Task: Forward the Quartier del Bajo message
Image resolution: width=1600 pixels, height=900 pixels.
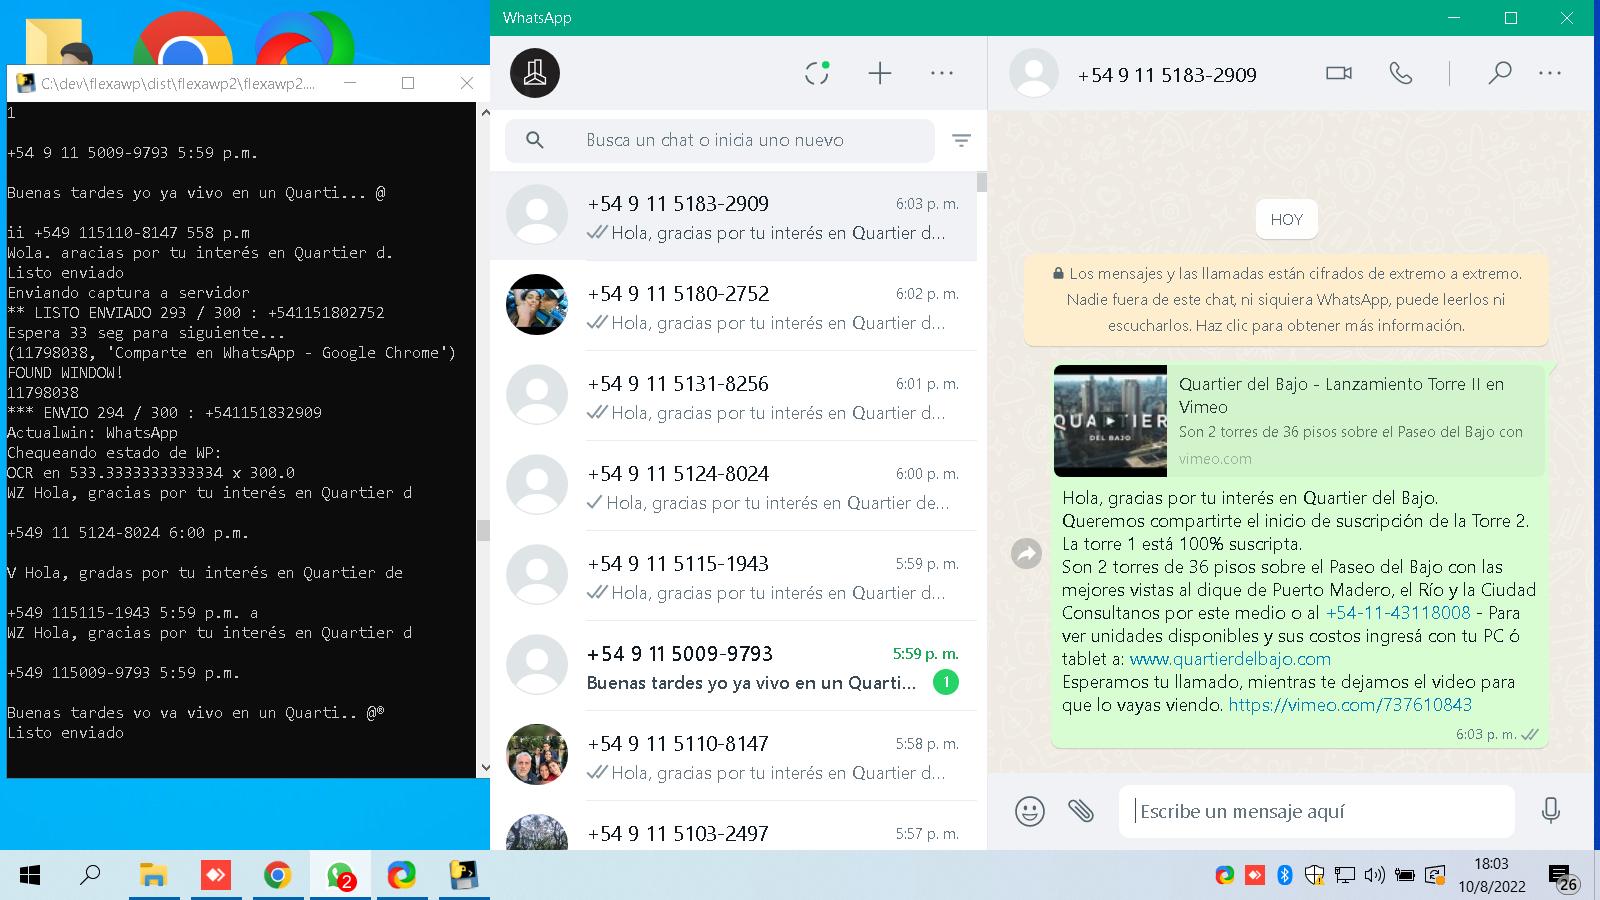Action: [x=1027, y=553]
